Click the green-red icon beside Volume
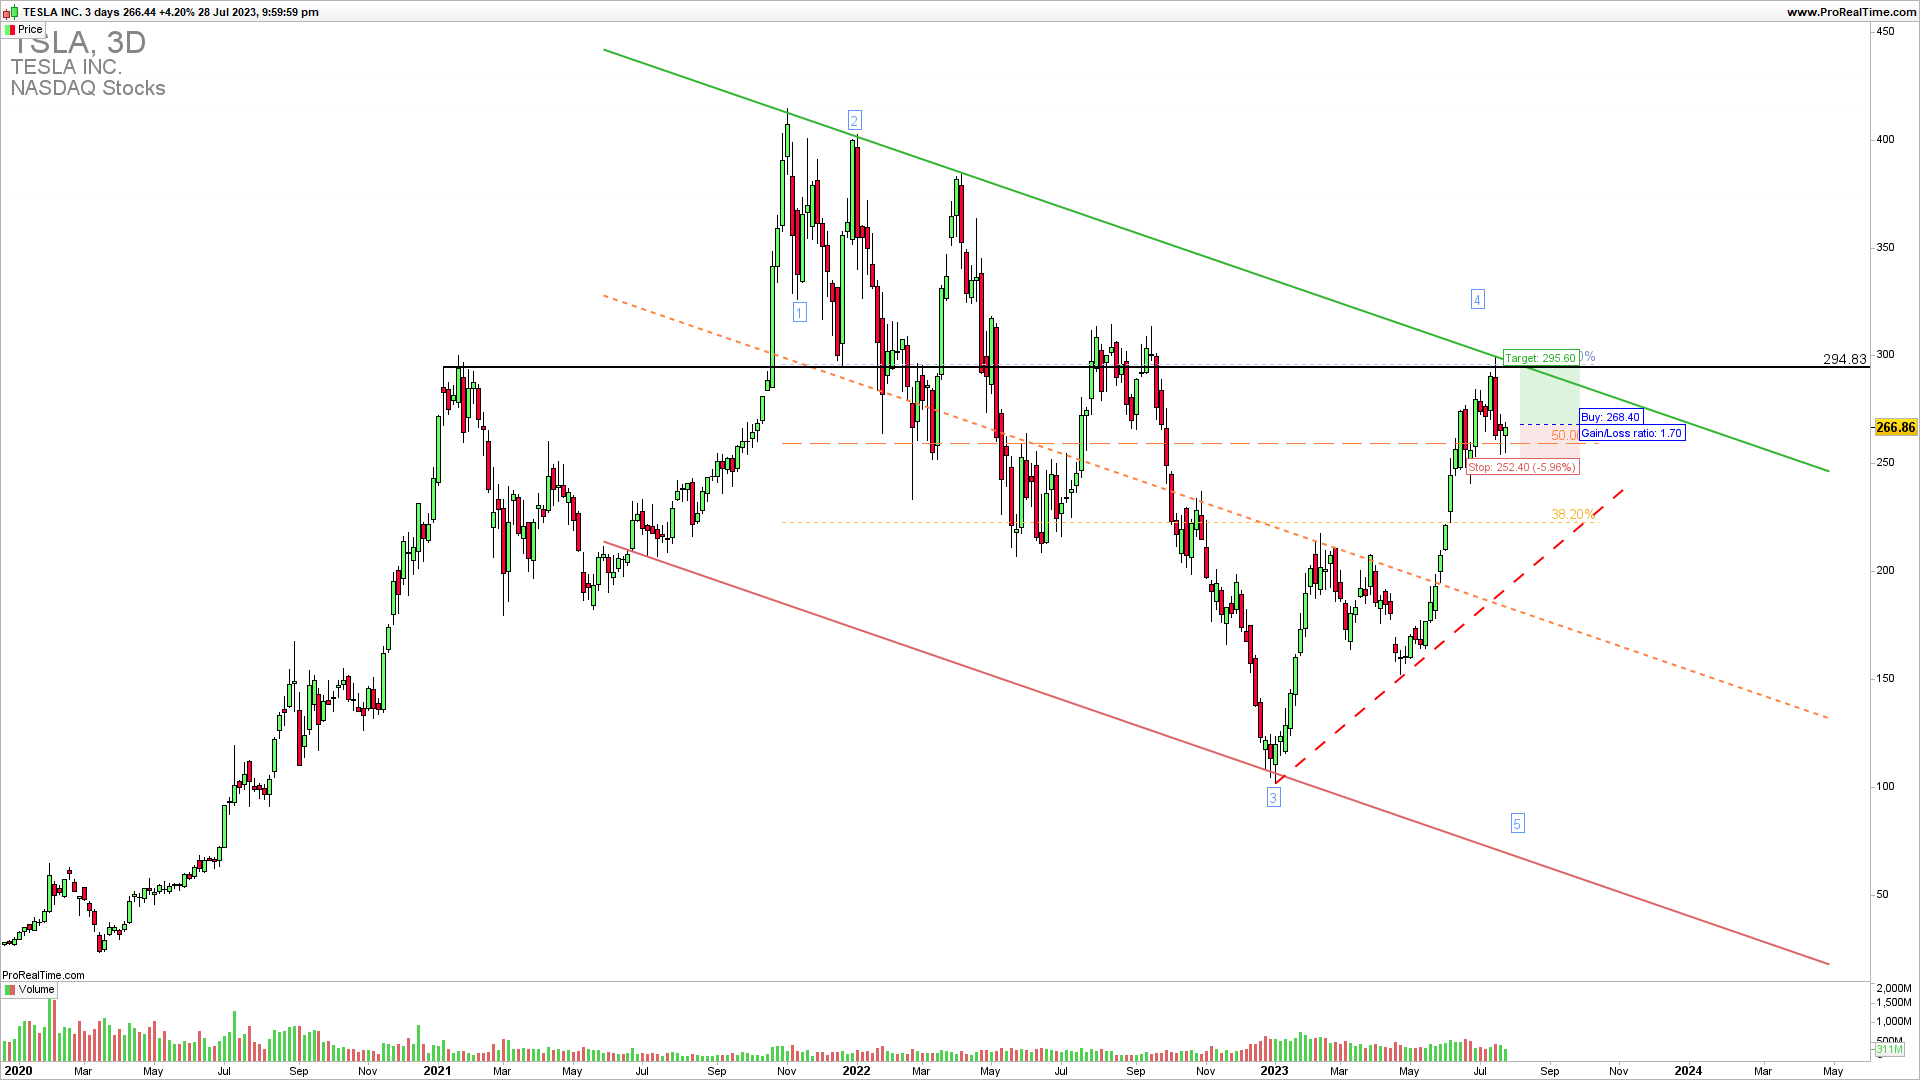1920x1080 pixels. [x=10, y=989]
